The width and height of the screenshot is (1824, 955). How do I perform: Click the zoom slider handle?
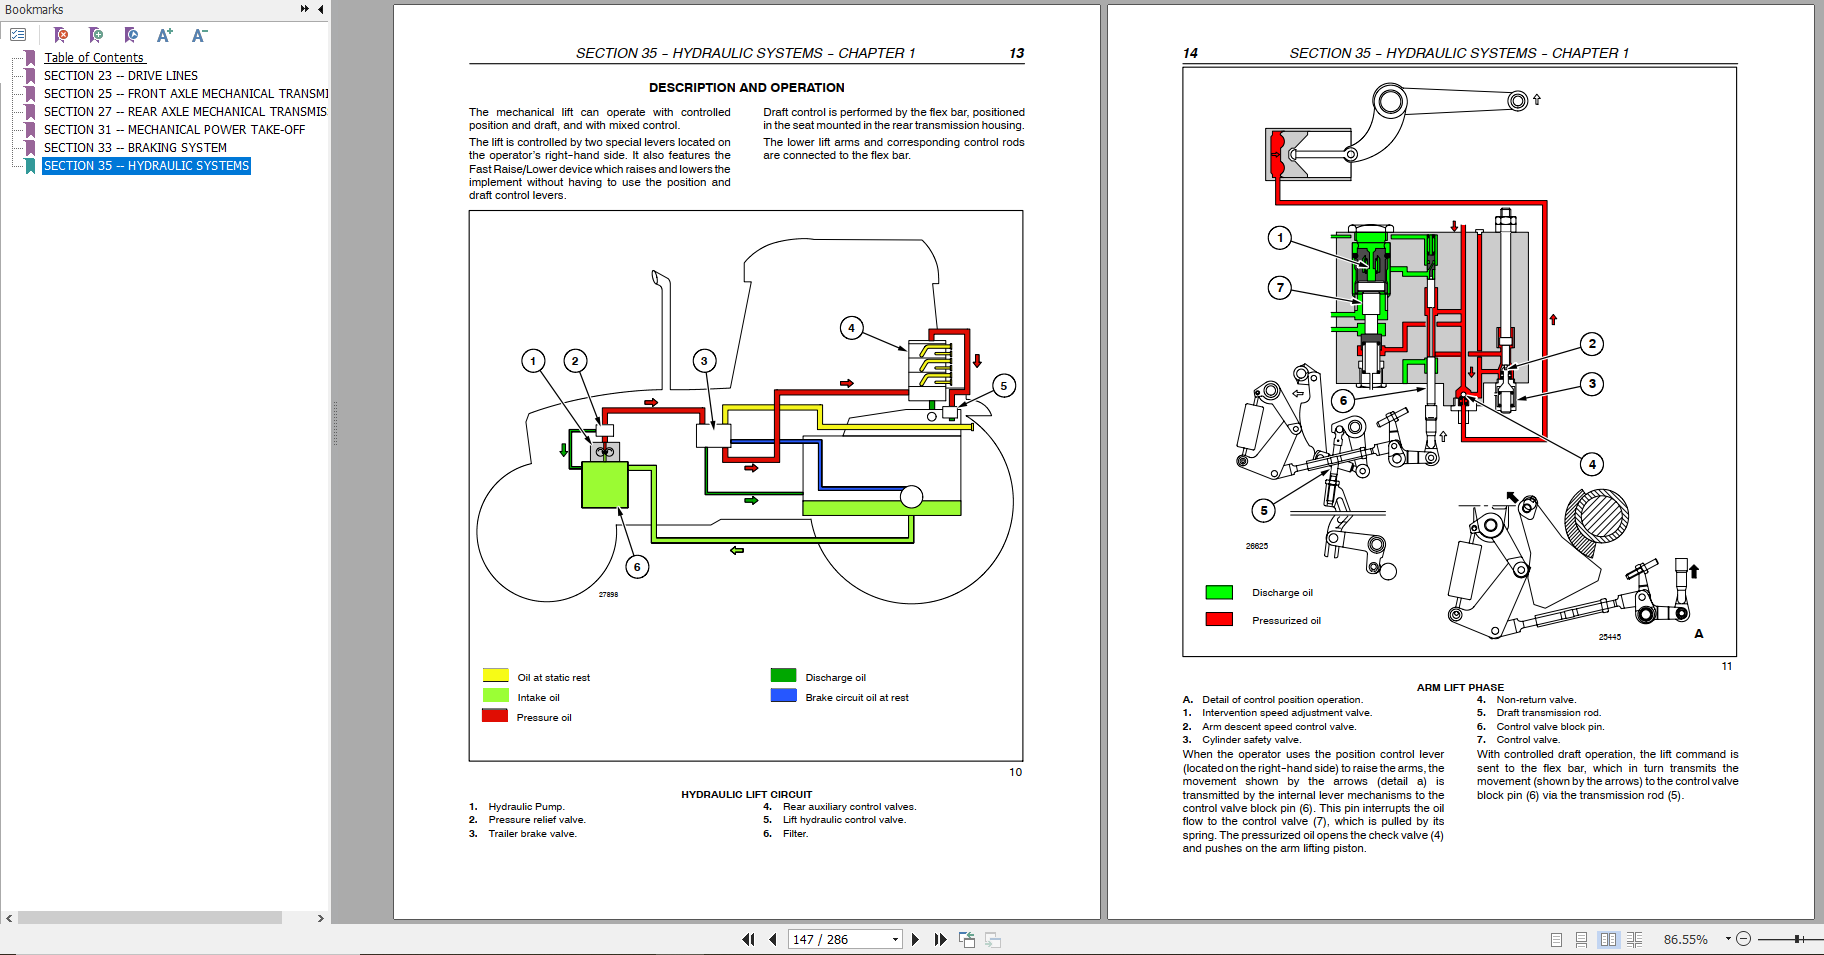pos(1798,939)
